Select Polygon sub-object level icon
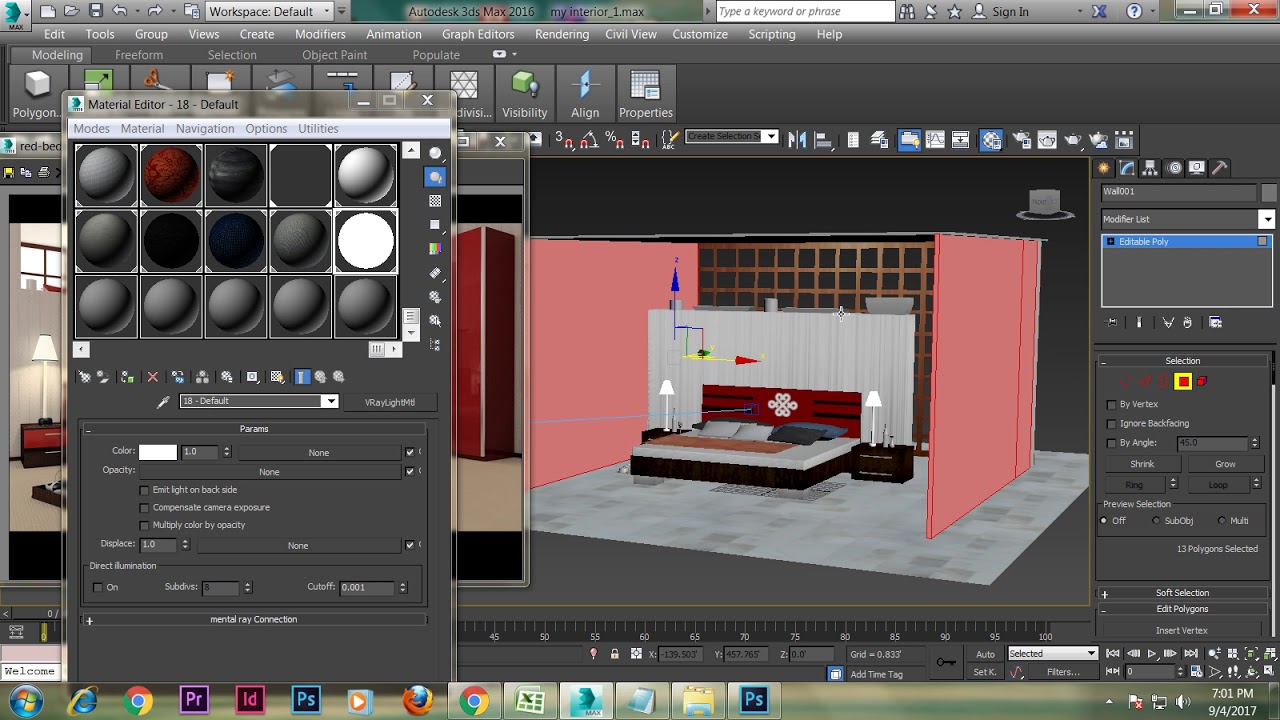1280x720 pixels. 1183,381
